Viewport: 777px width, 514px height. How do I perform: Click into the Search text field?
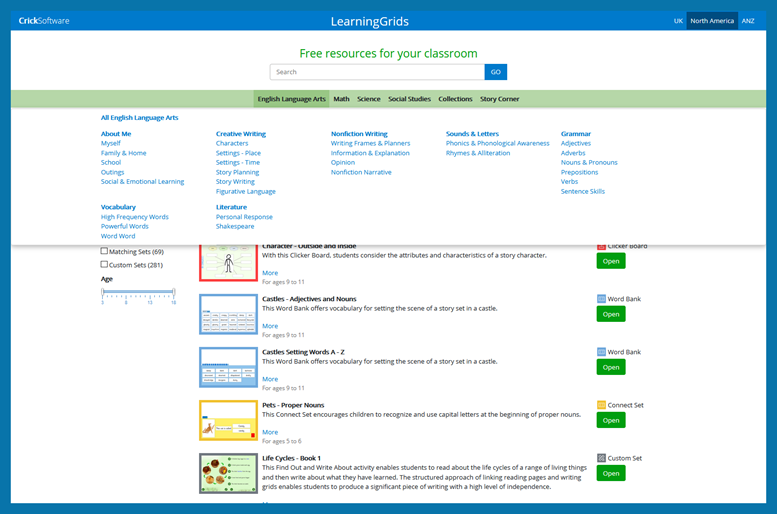click(x=377, y=72)
